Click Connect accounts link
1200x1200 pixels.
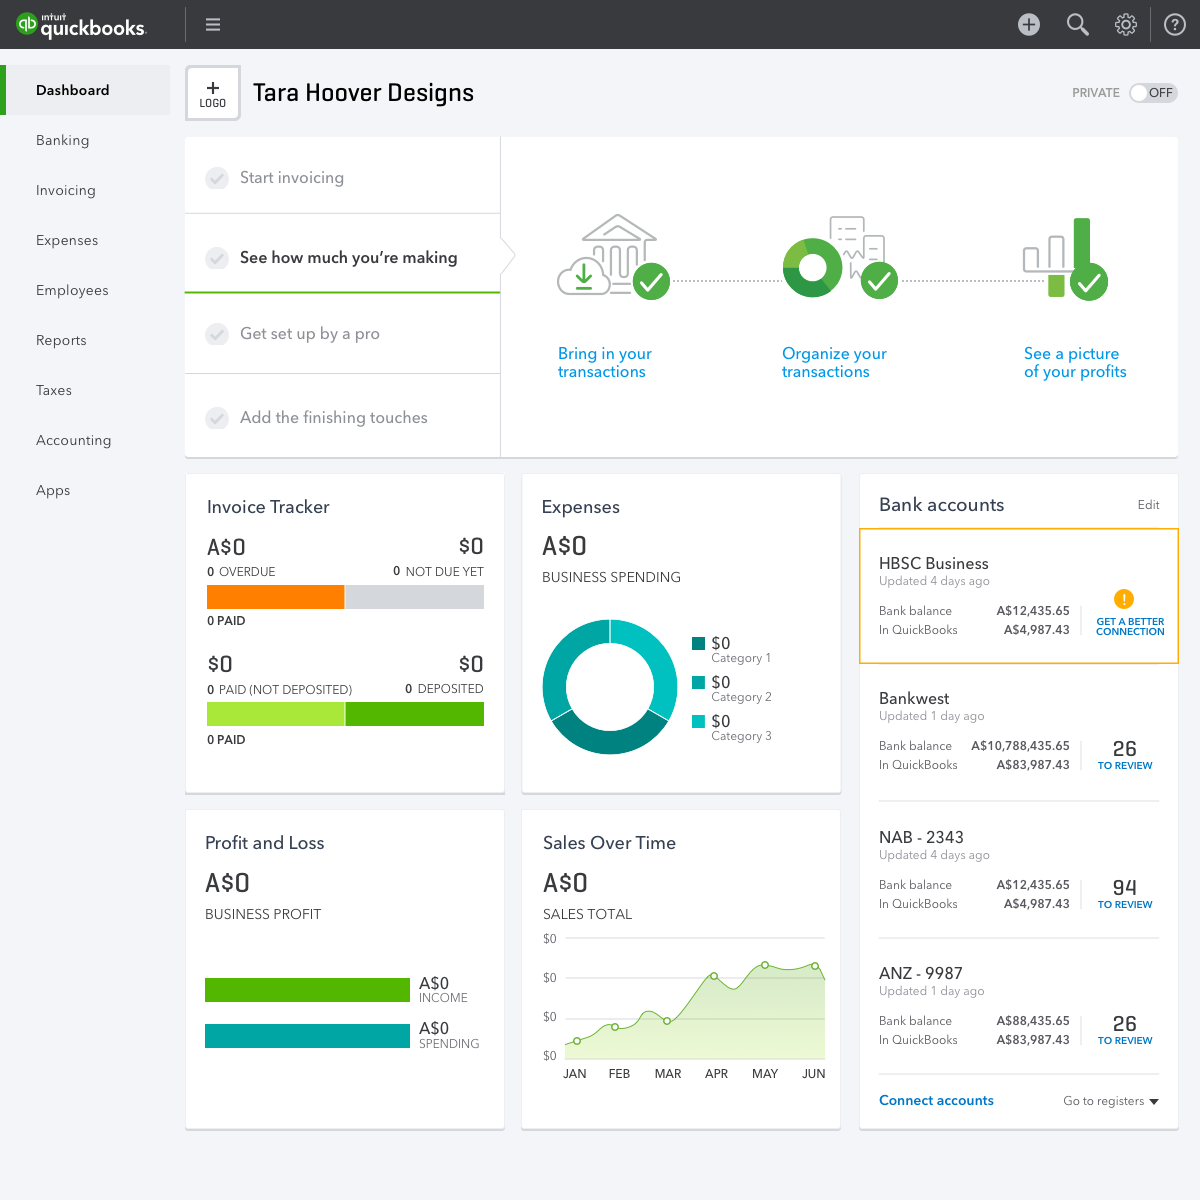tap(936, 1100)
